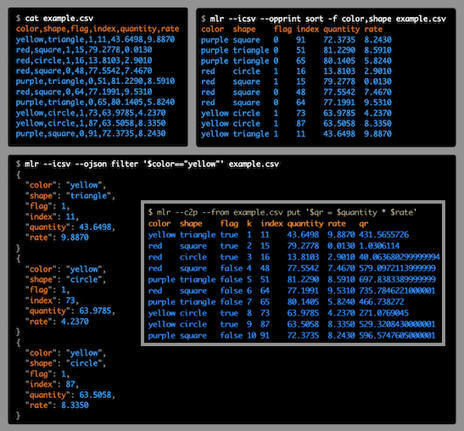Screen dimensions: 464x431
Task: Click the line 'yellow,circle,1,87,63.5058,8.3350'
Action: [91, 123]
